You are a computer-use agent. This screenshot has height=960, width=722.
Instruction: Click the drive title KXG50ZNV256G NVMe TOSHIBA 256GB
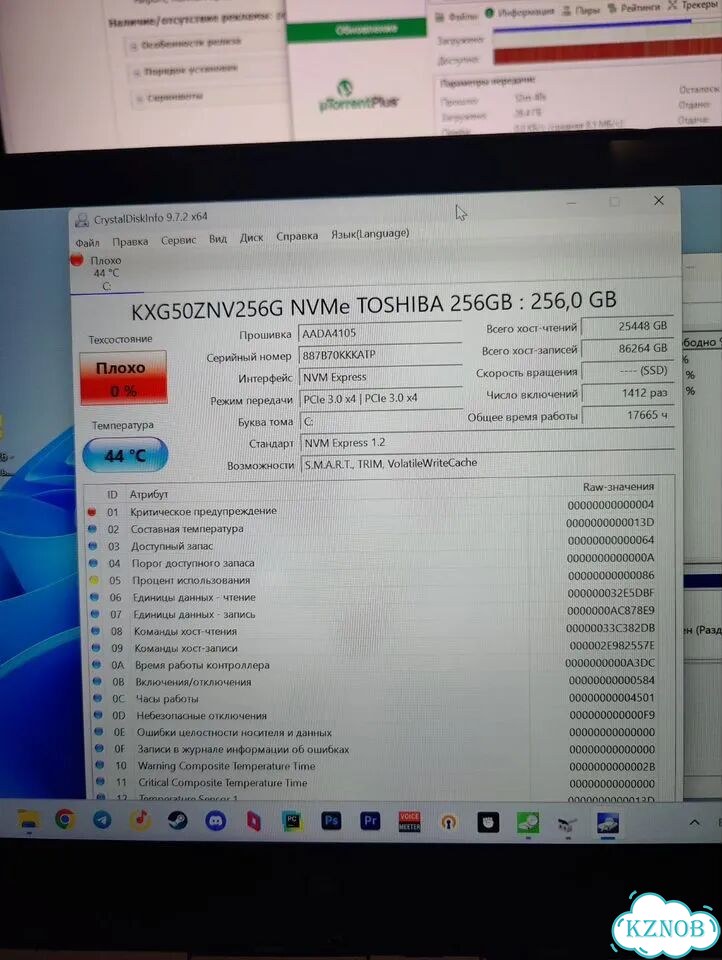pyautogui.click(x=373, y=304)
